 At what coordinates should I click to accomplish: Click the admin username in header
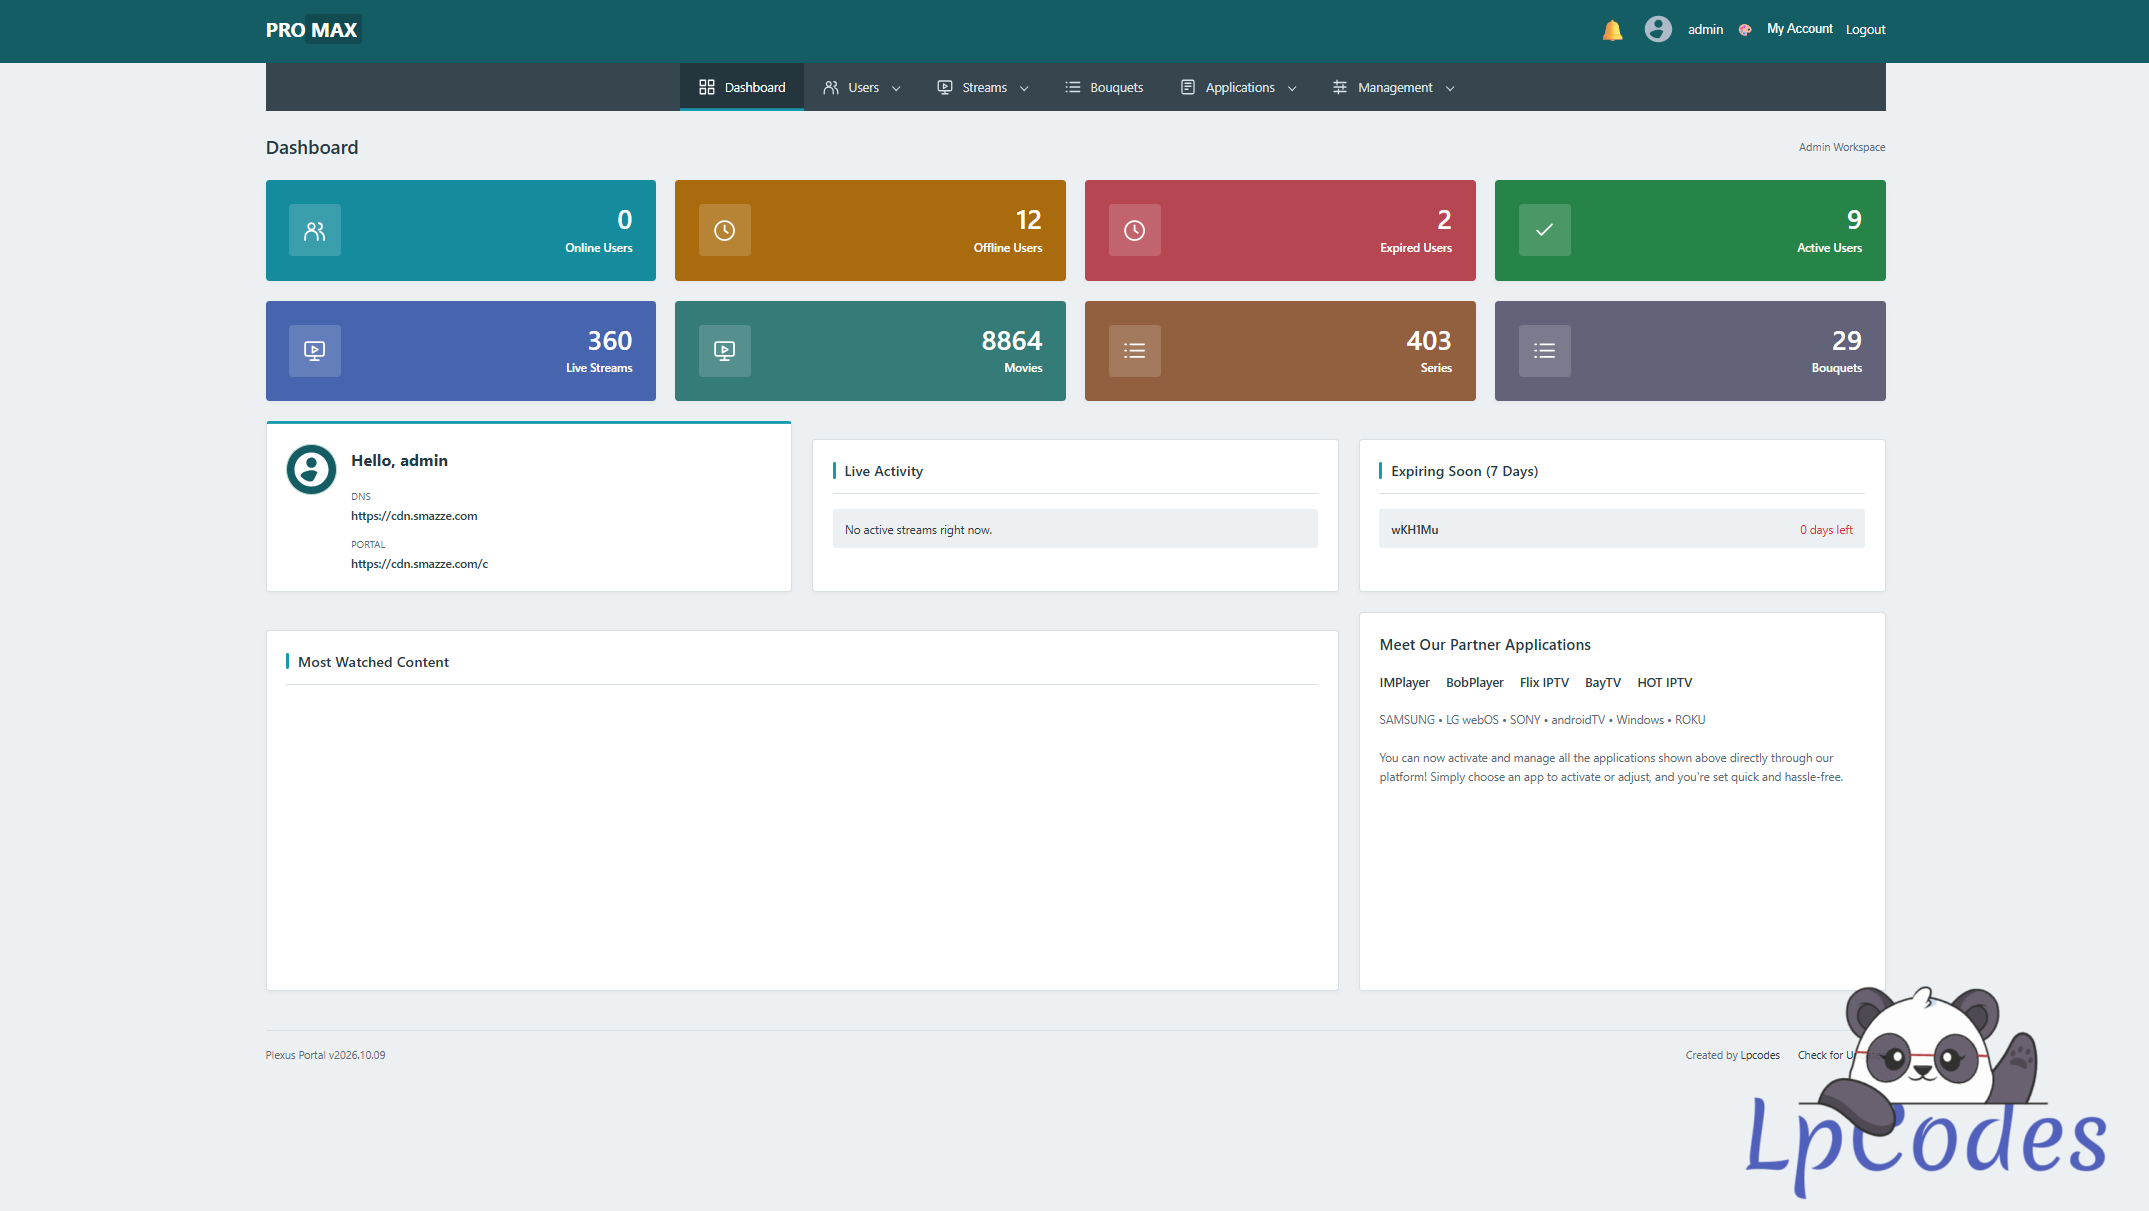(1706, 30)
